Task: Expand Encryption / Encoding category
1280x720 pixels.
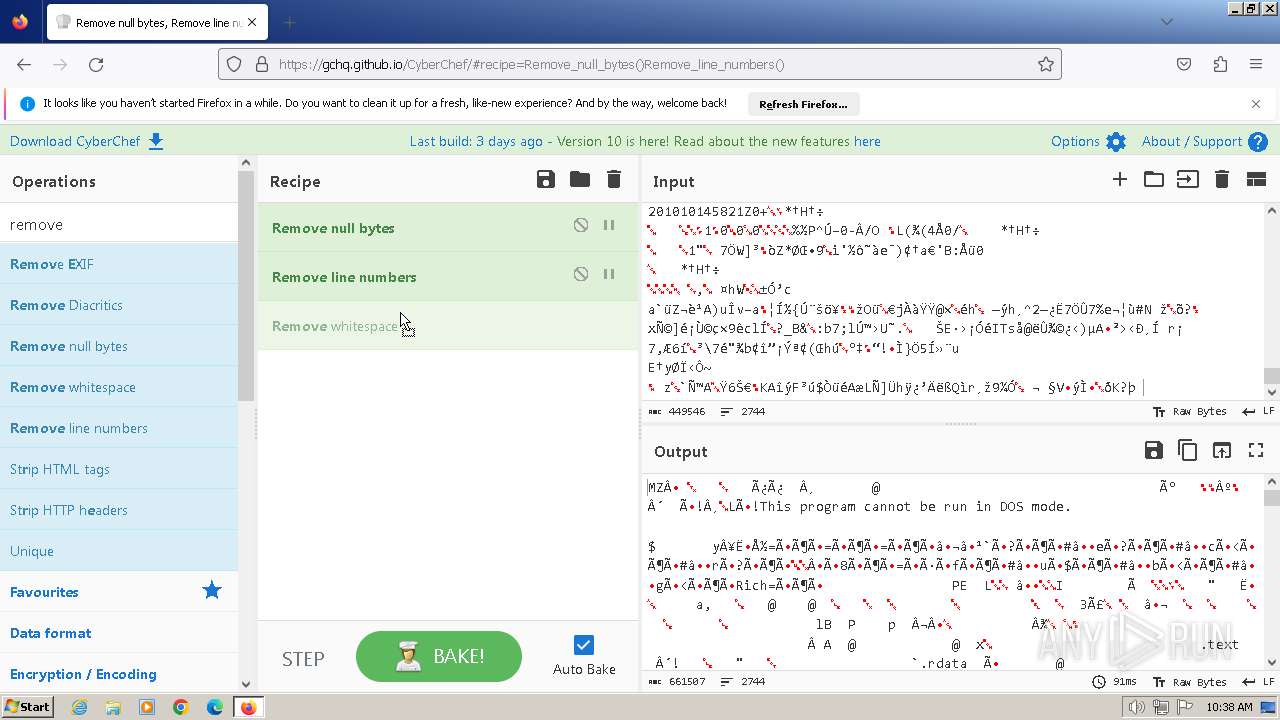Action: pos(119,674)
